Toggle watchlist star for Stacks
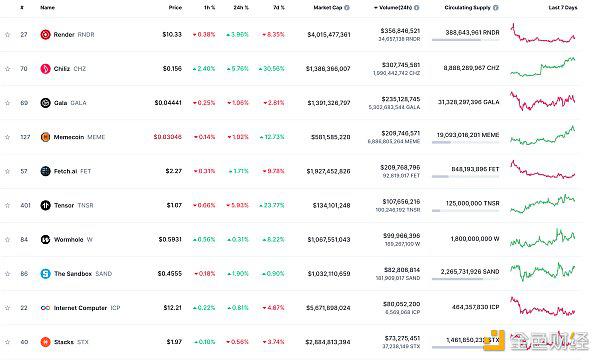600x362 pixels. pyautogui.click(x=7, y=342)
